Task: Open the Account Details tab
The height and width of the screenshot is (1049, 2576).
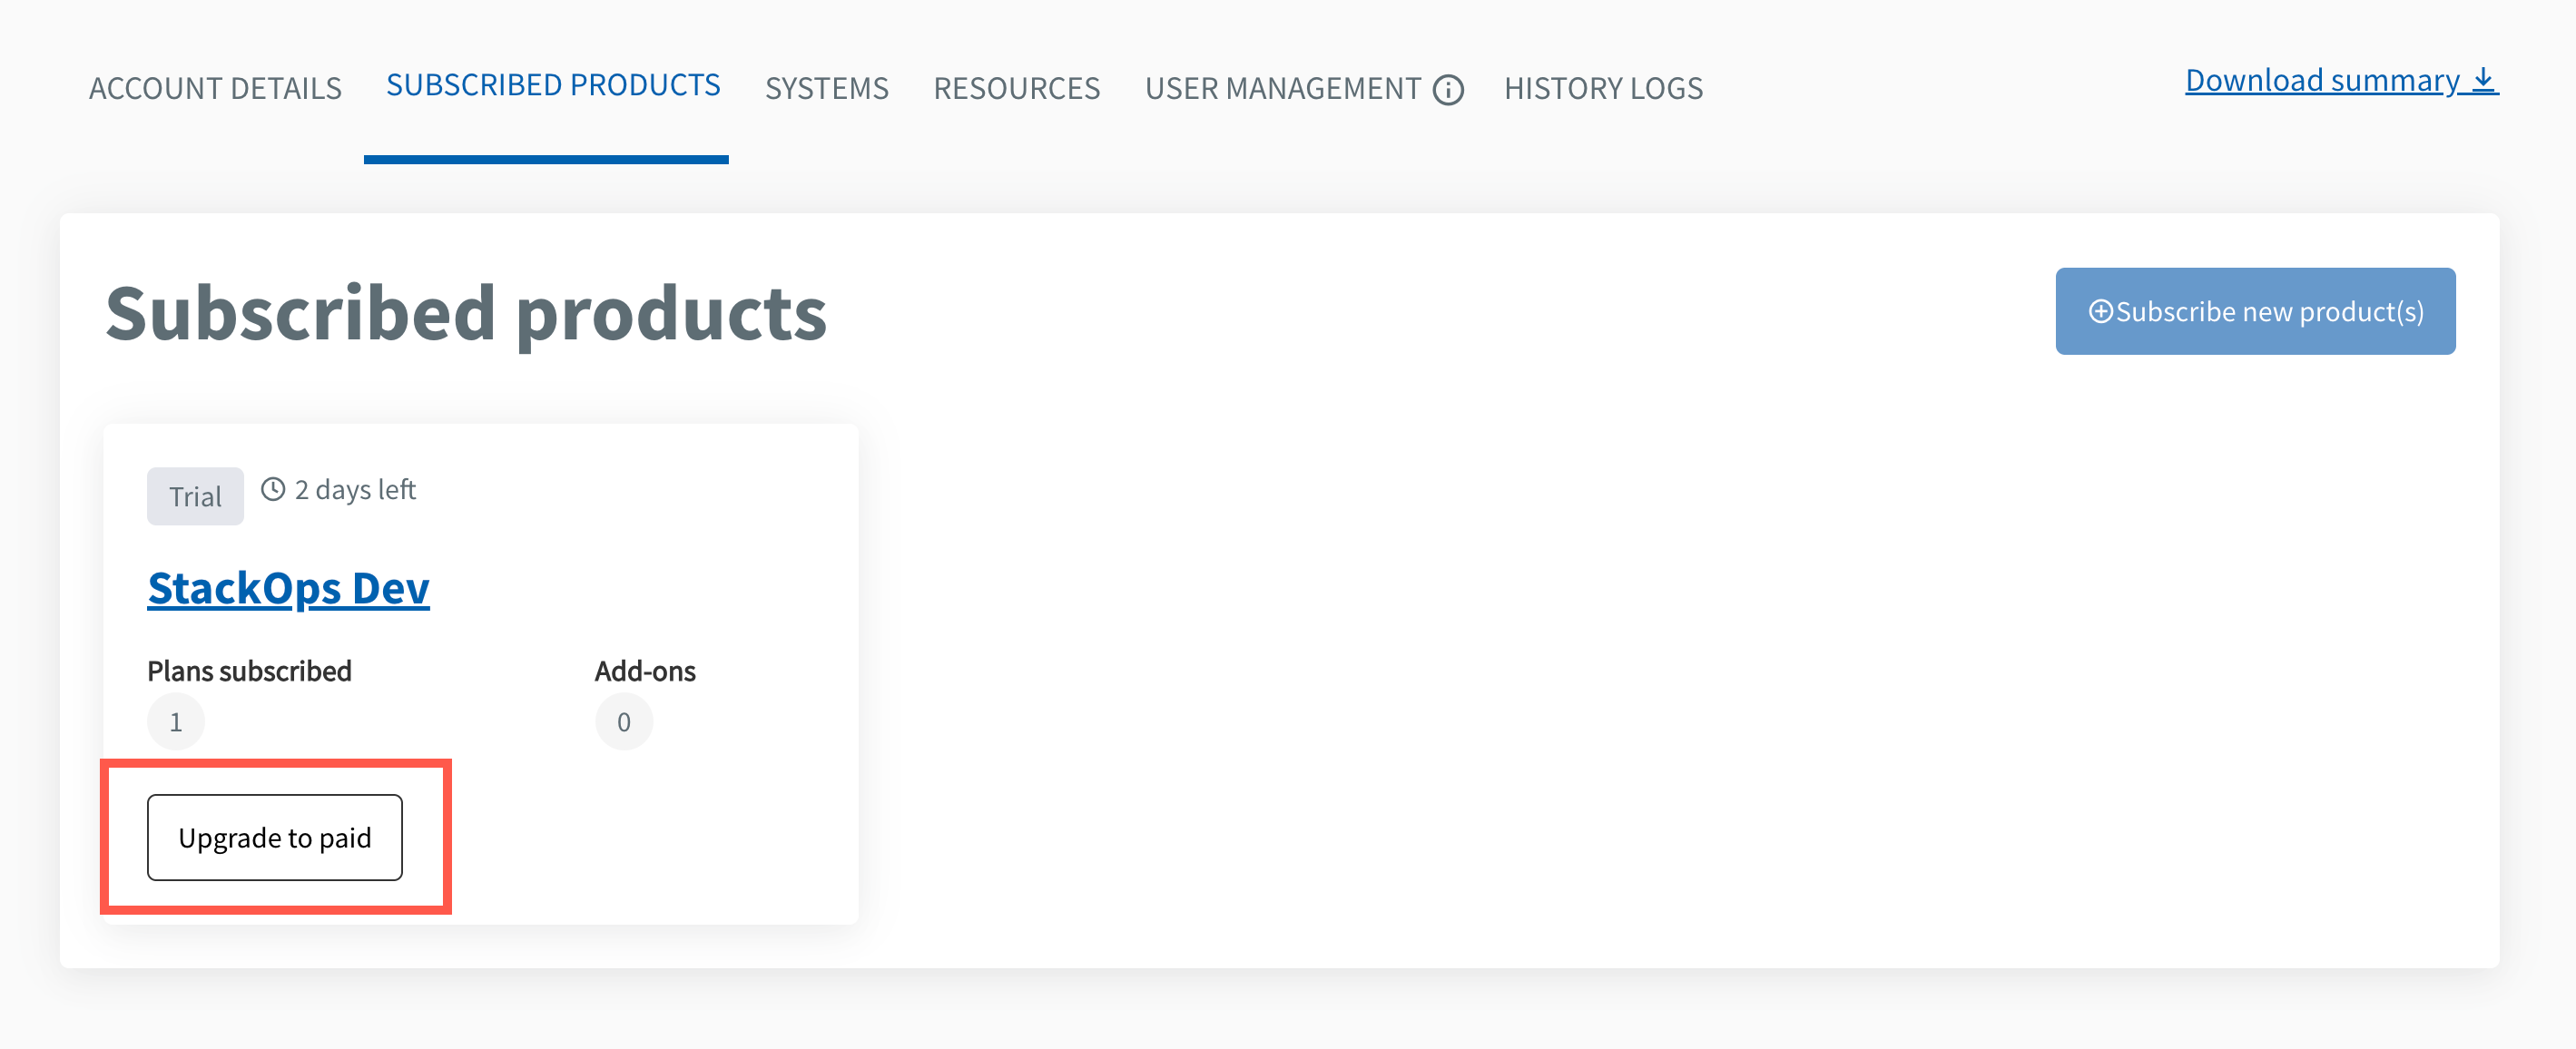Action: [215, 88]
